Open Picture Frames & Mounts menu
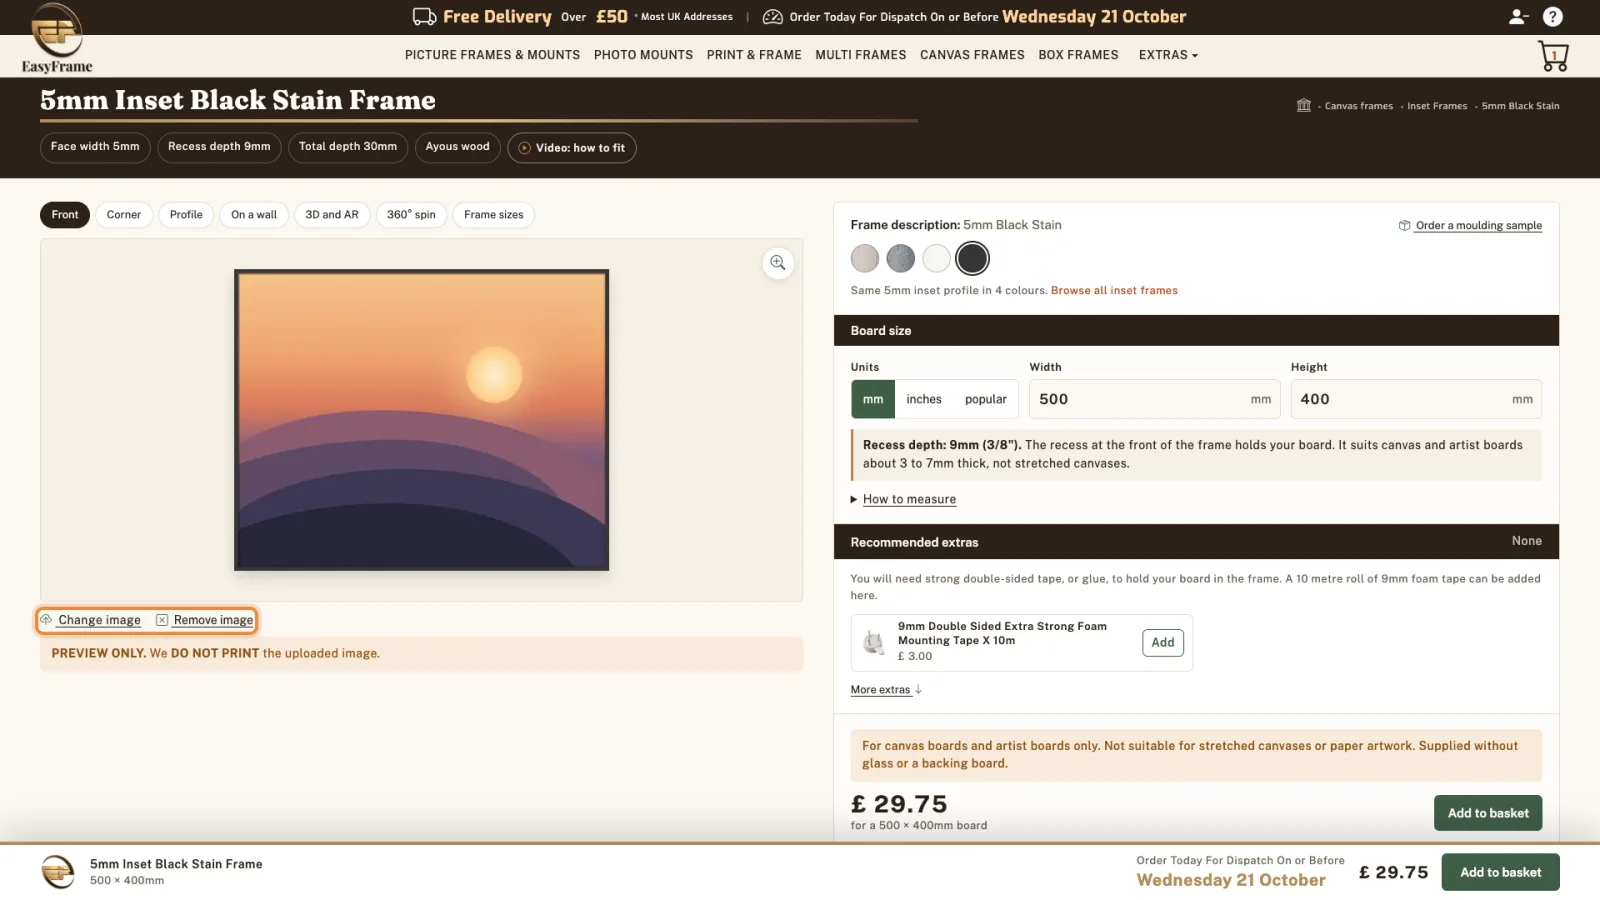This screenshot has width=1600, height=900. (x=492, y=55)
